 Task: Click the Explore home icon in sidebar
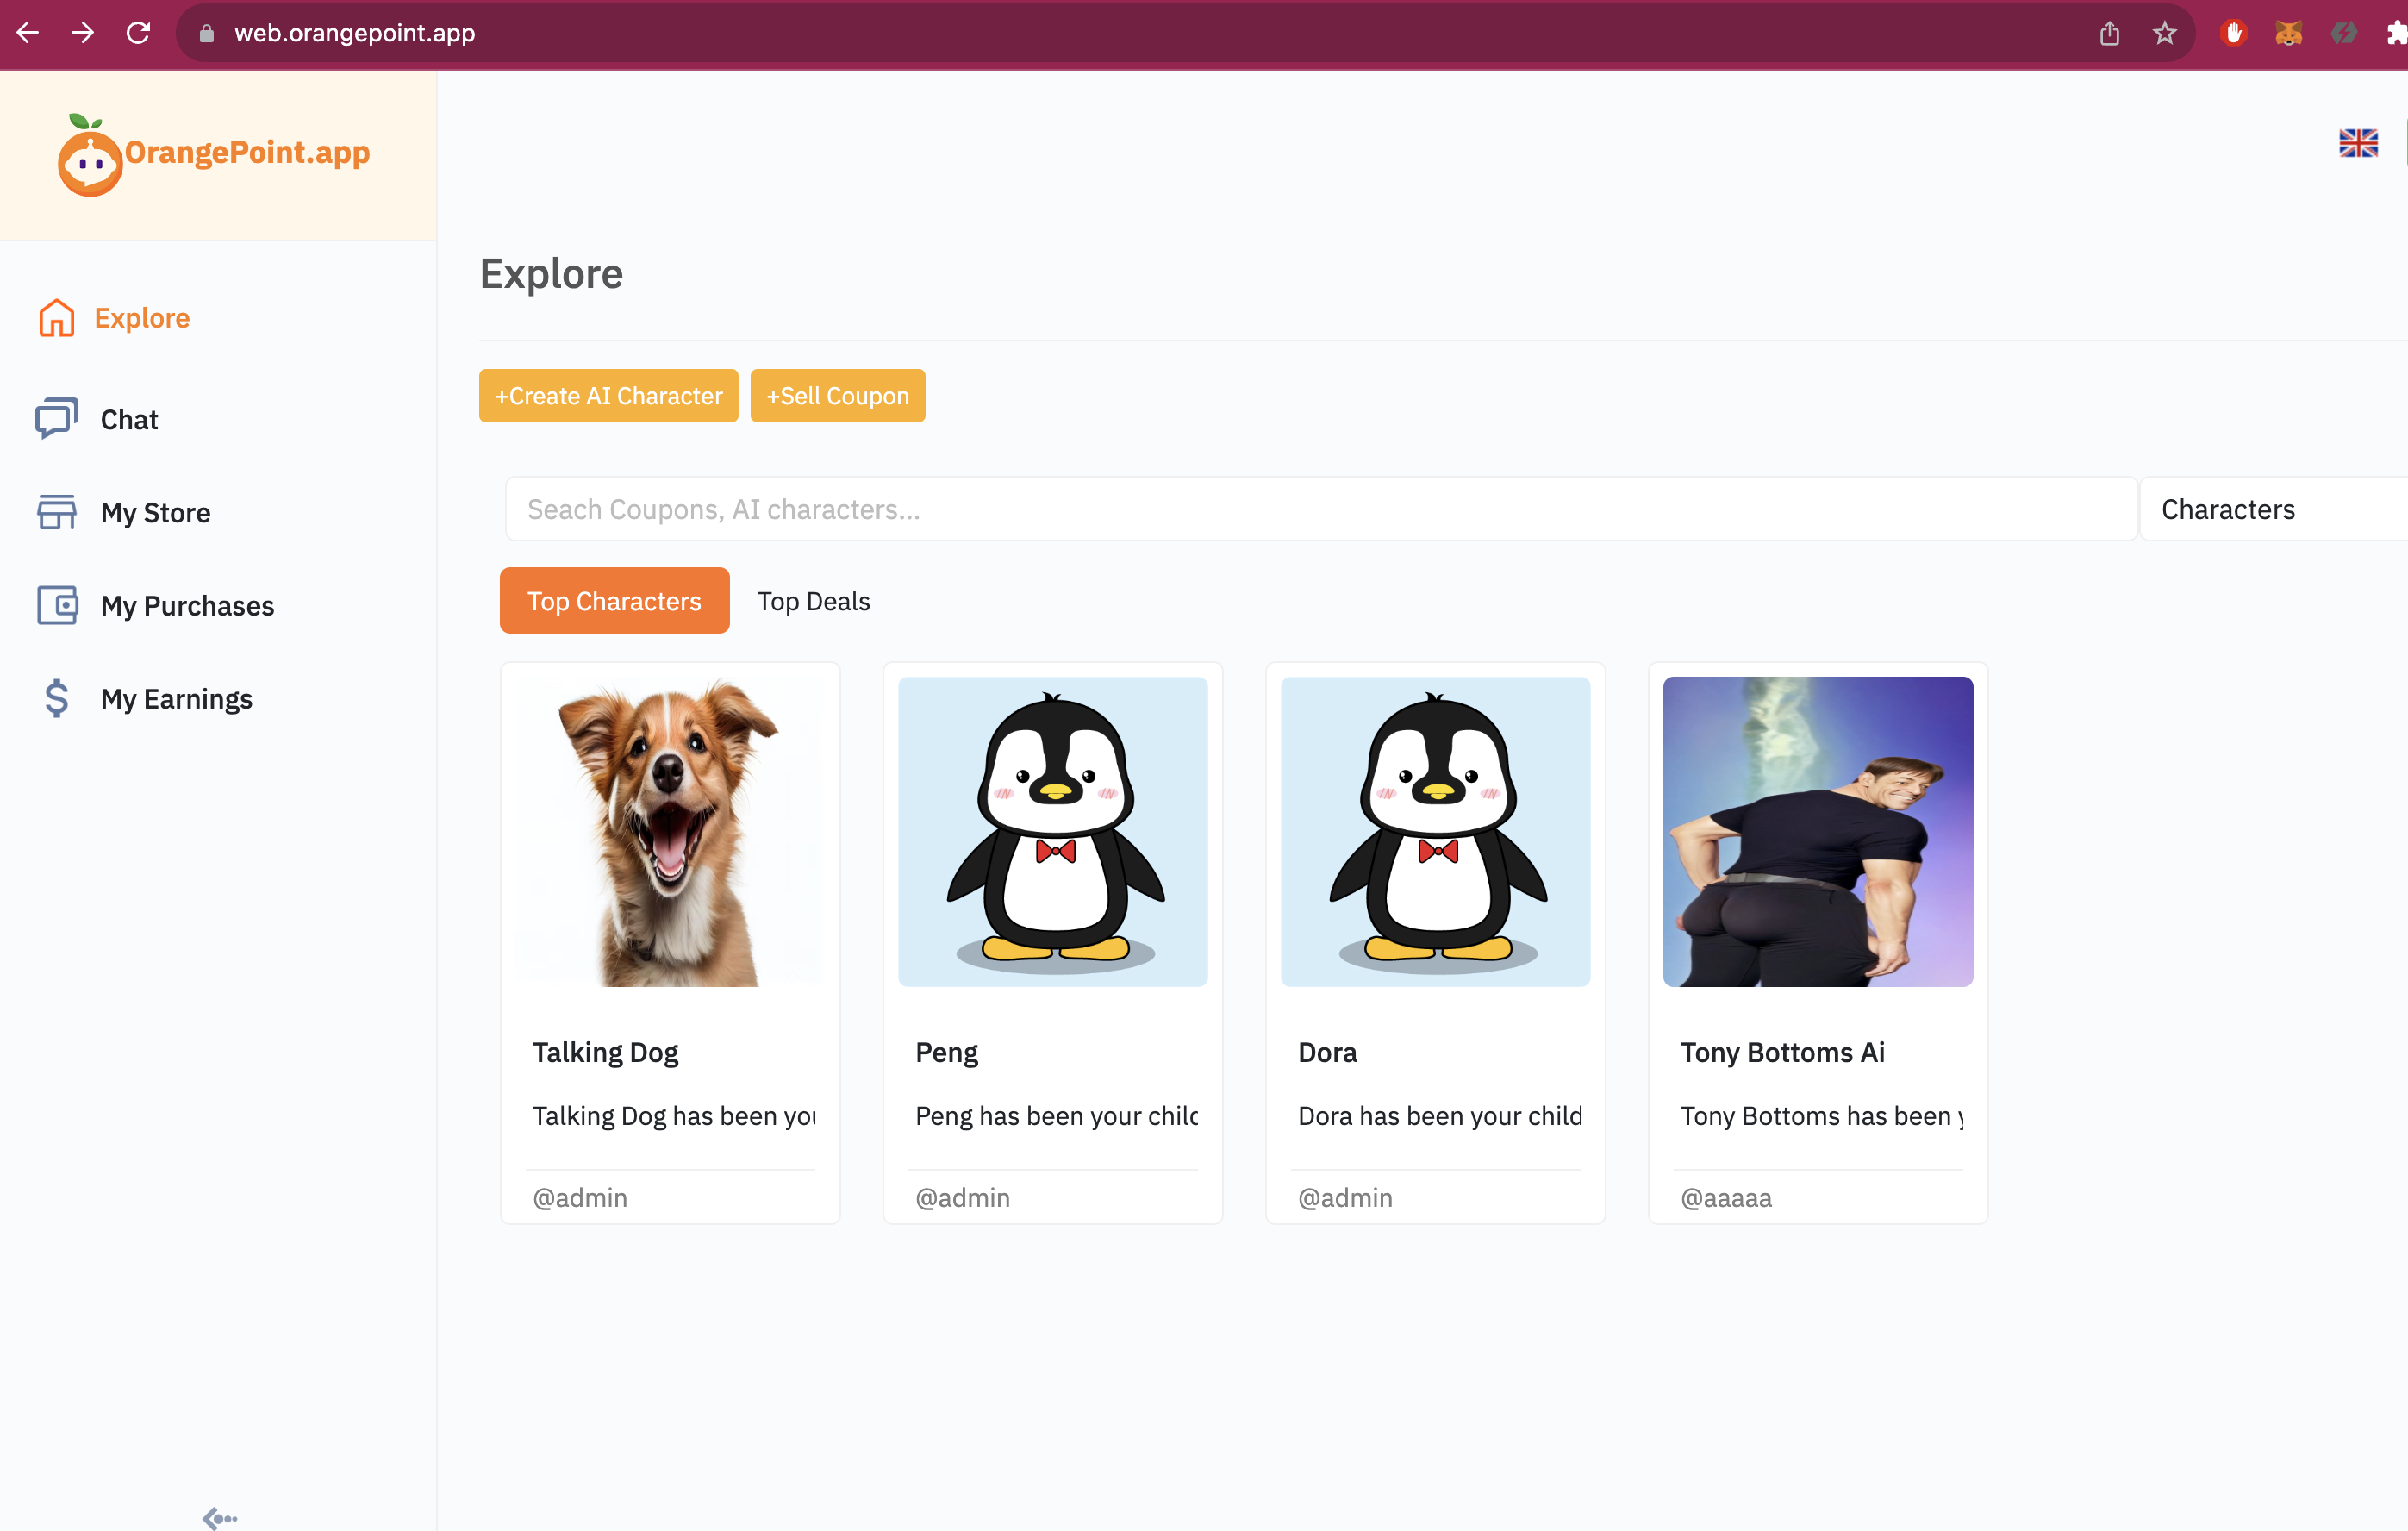pos(56,318)
